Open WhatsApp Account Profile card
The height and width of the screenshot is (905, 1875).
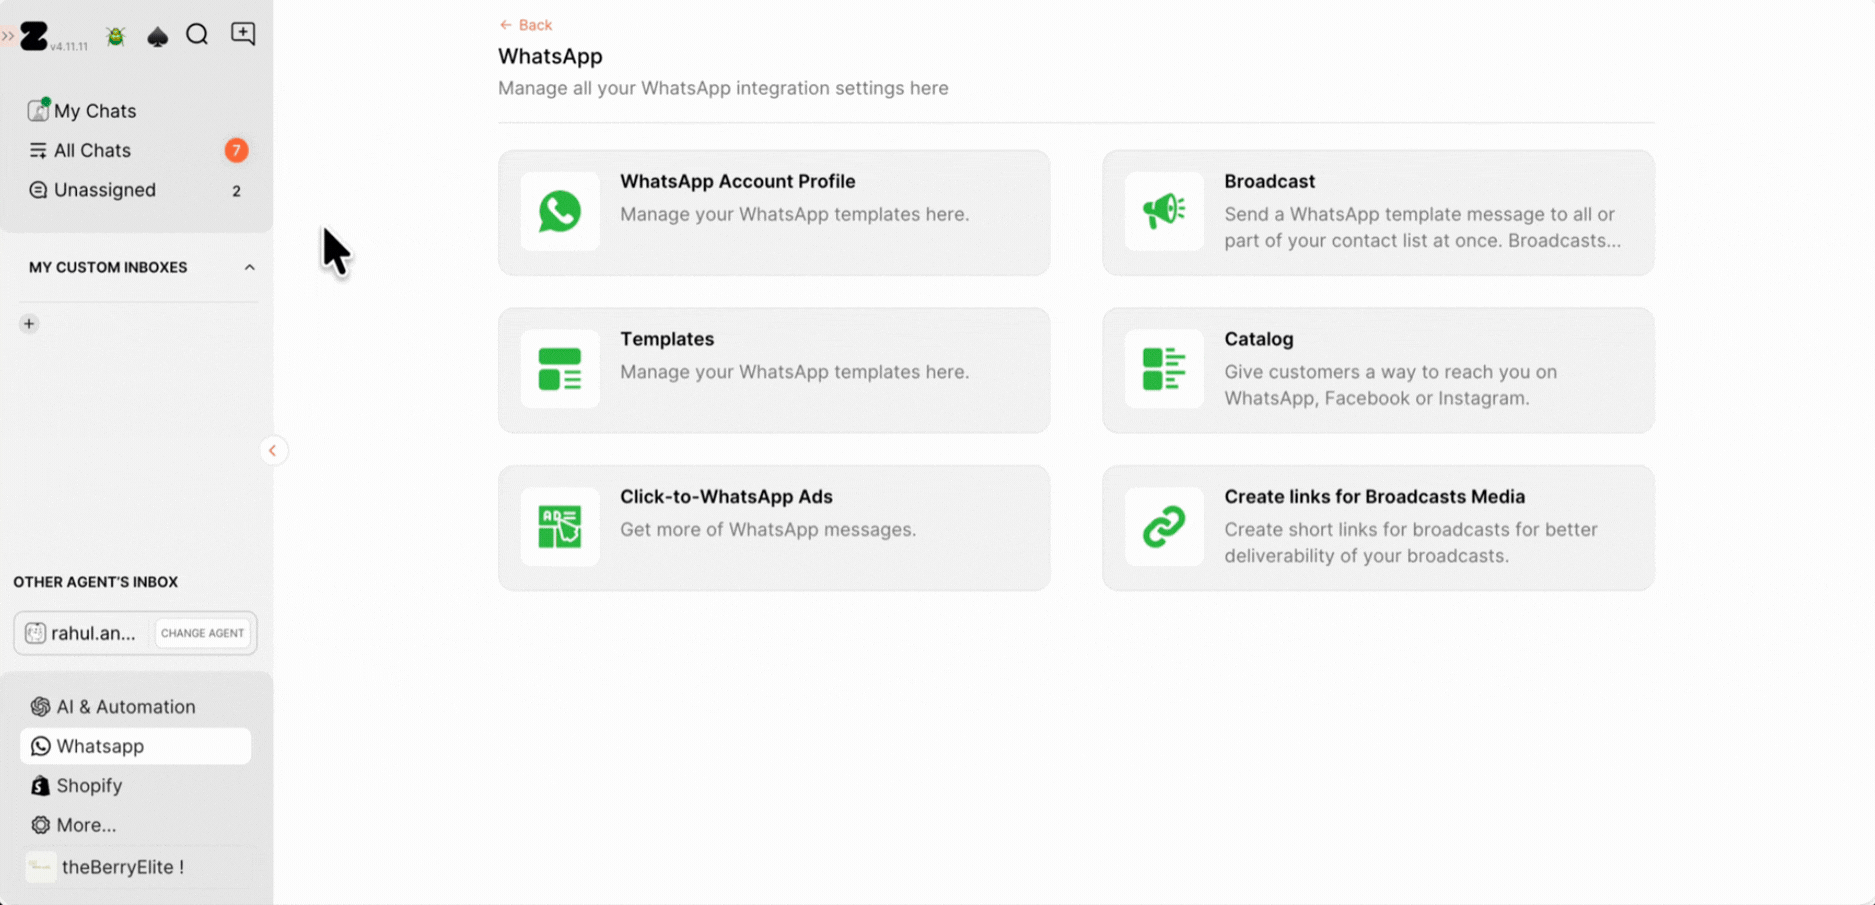click(774, 213)
